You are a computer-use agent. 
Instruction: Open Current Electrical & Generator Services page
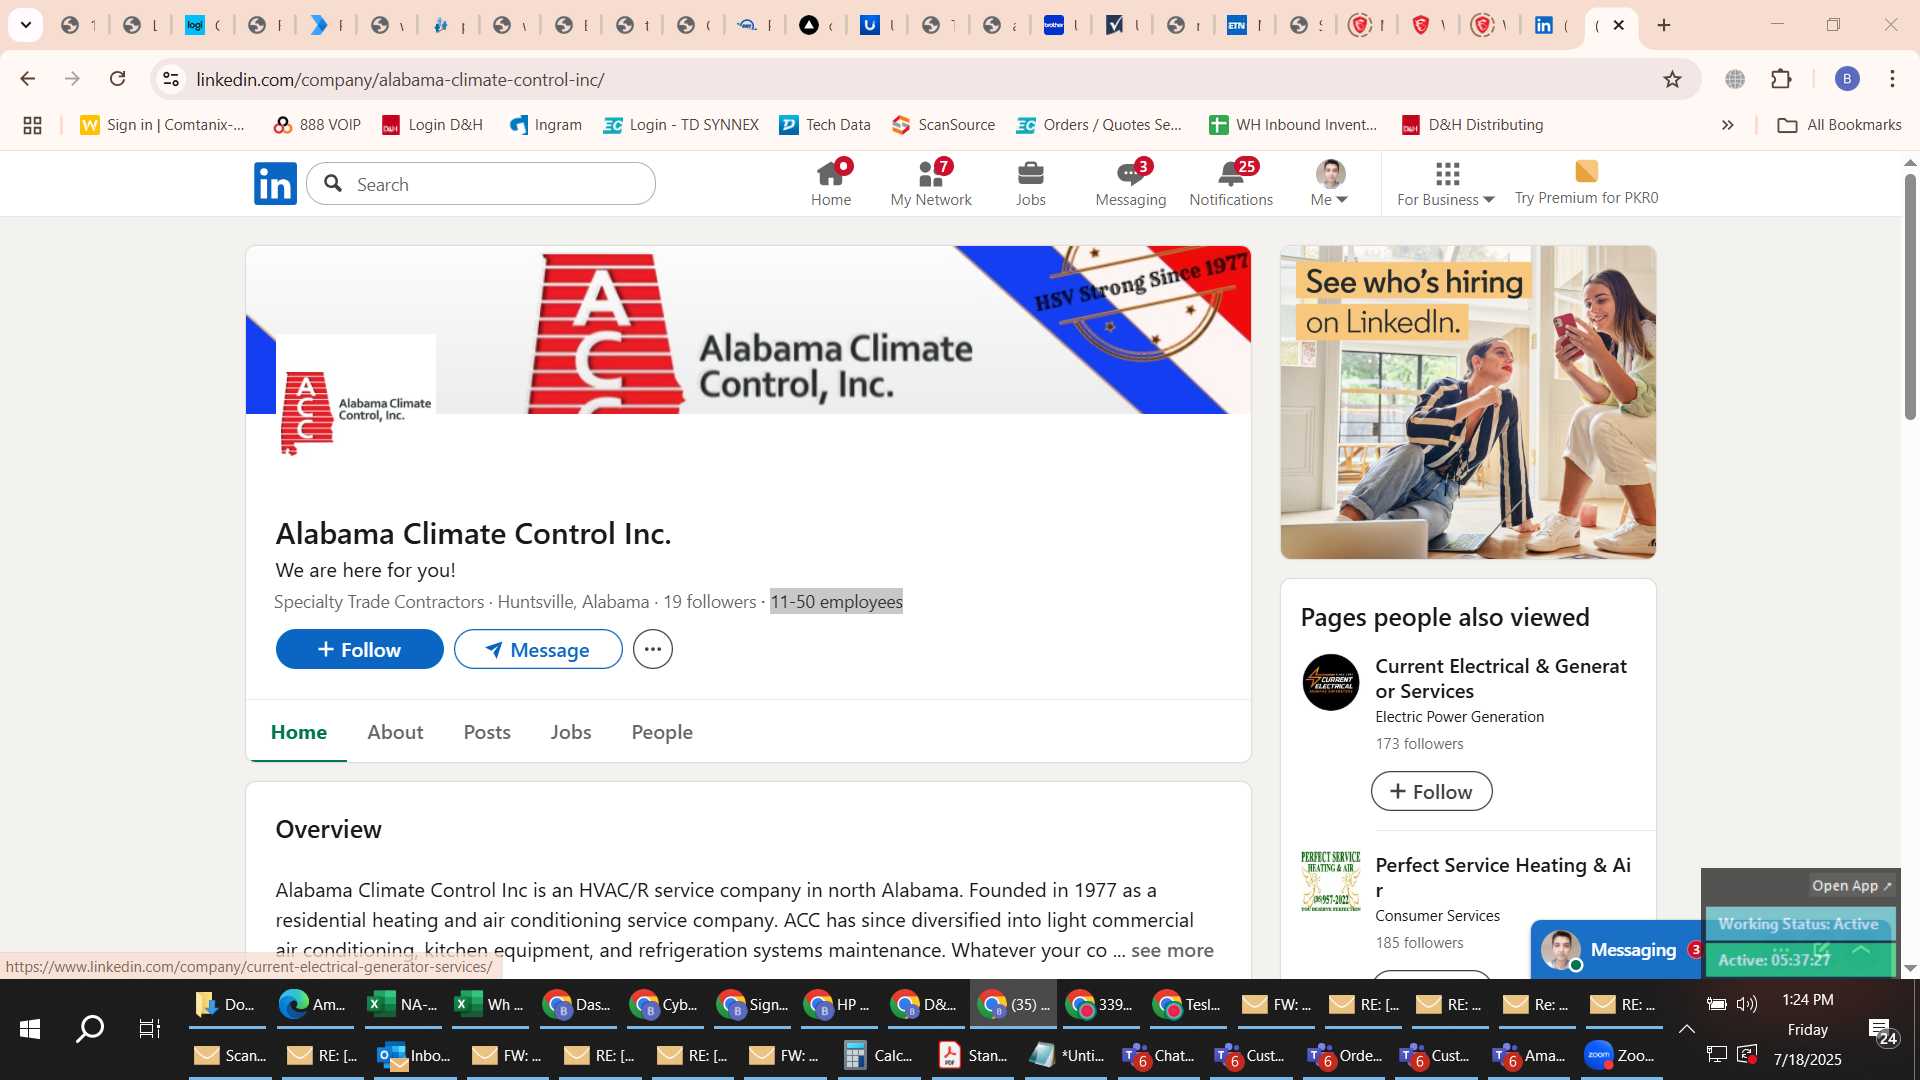pyautogui.click(x=1501, y=678)
